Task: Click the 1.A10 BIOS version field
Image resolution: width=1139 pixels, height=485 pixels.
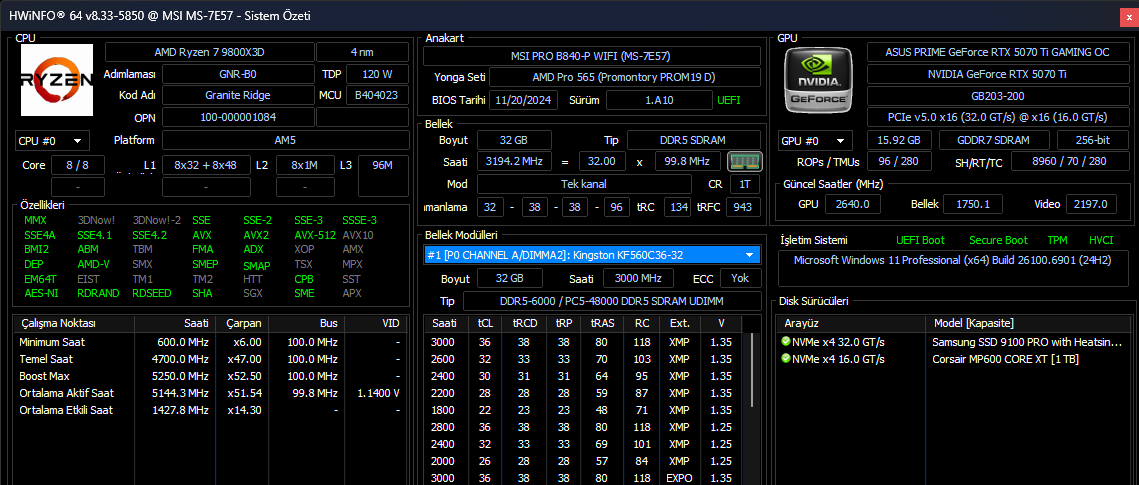Action: point(659,100)
